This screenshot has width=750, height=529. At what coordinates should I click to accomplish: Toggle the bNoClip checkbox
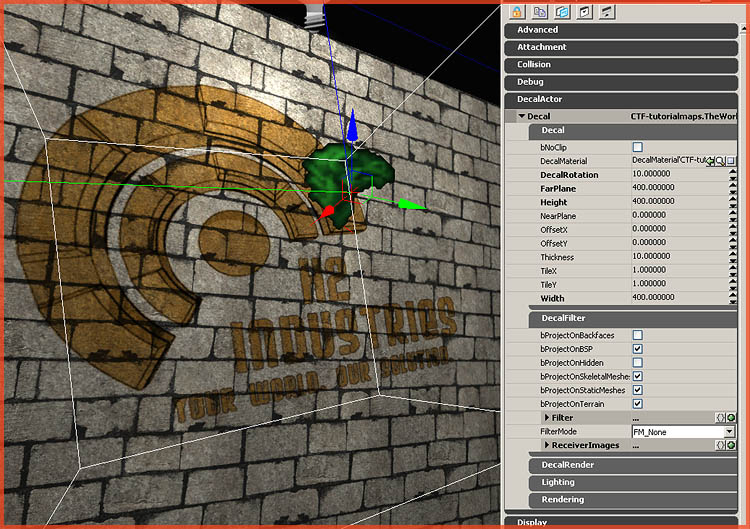tap(638, 147)
